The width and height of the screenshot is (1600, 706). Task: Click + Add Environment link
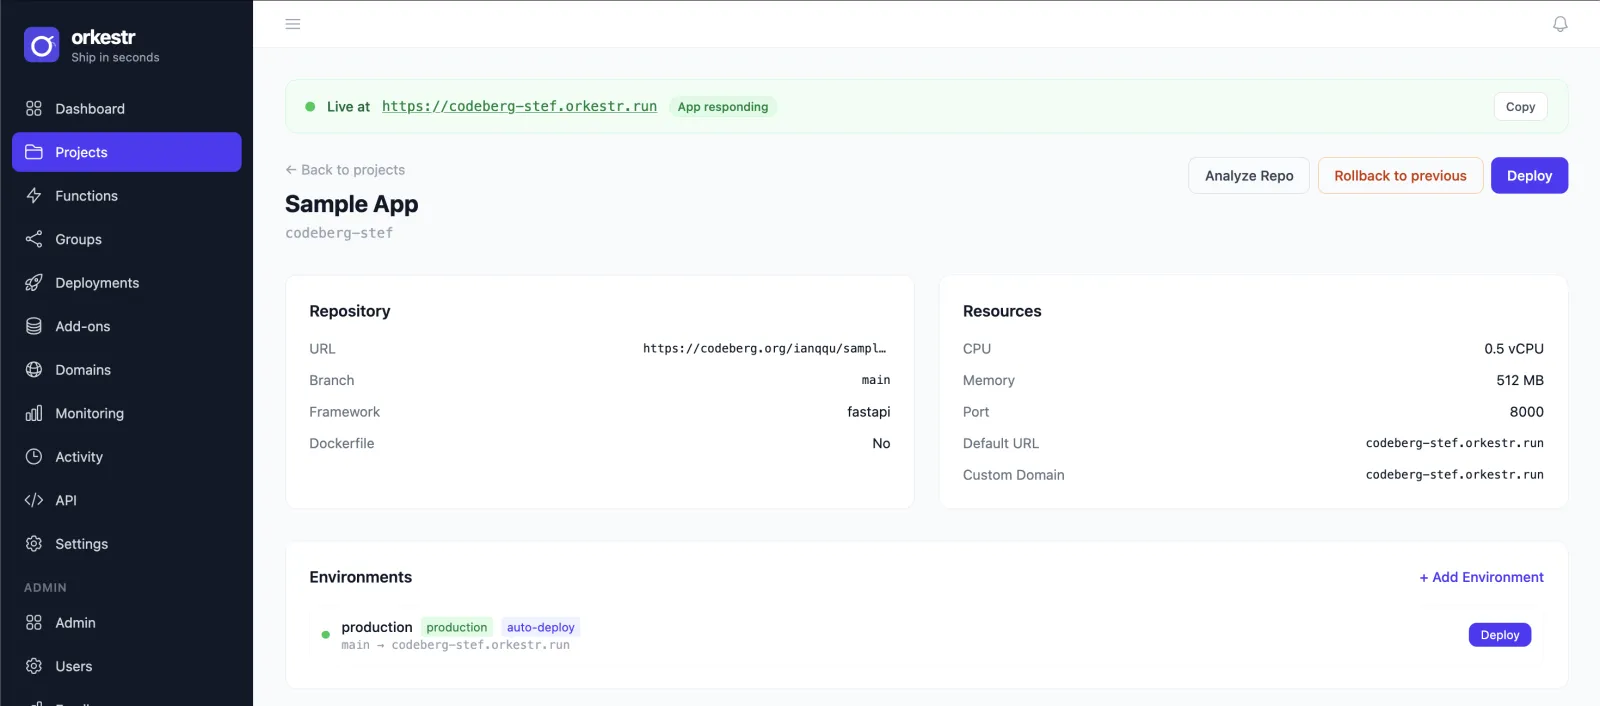pos(1481,577)
